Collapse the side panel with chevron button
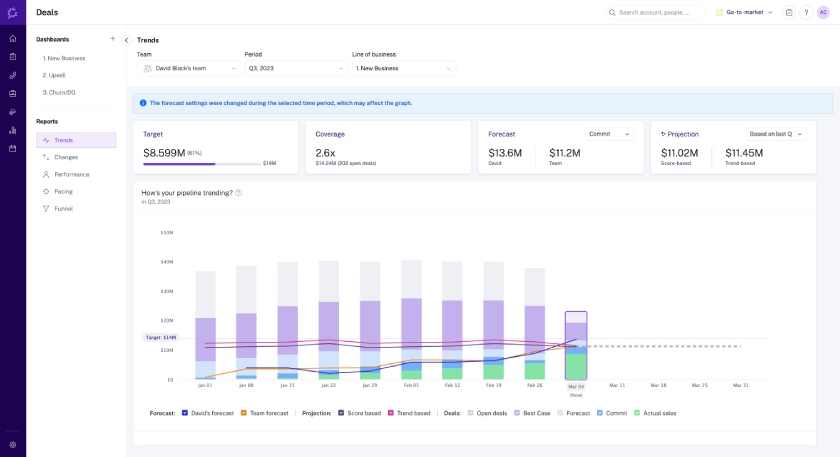 [126, 40]
